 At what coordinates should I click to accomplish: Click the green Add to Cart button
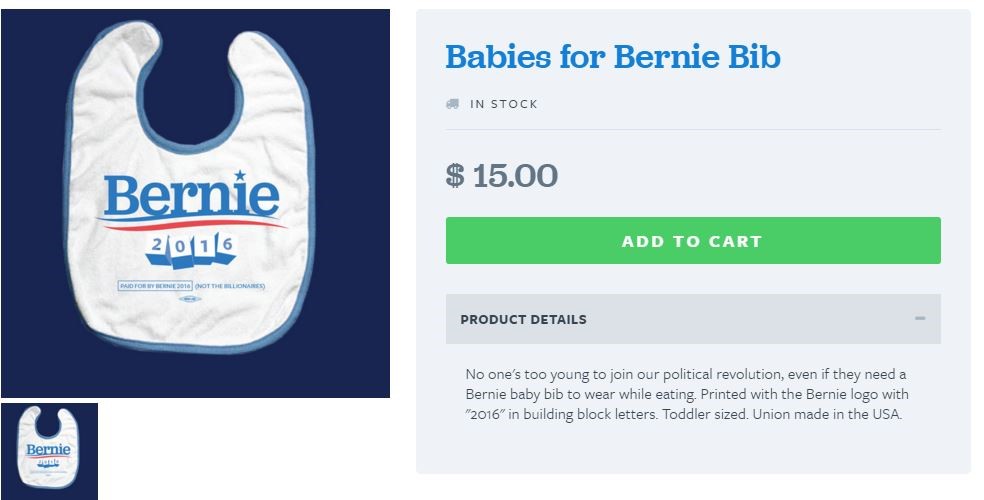(692, 241)
